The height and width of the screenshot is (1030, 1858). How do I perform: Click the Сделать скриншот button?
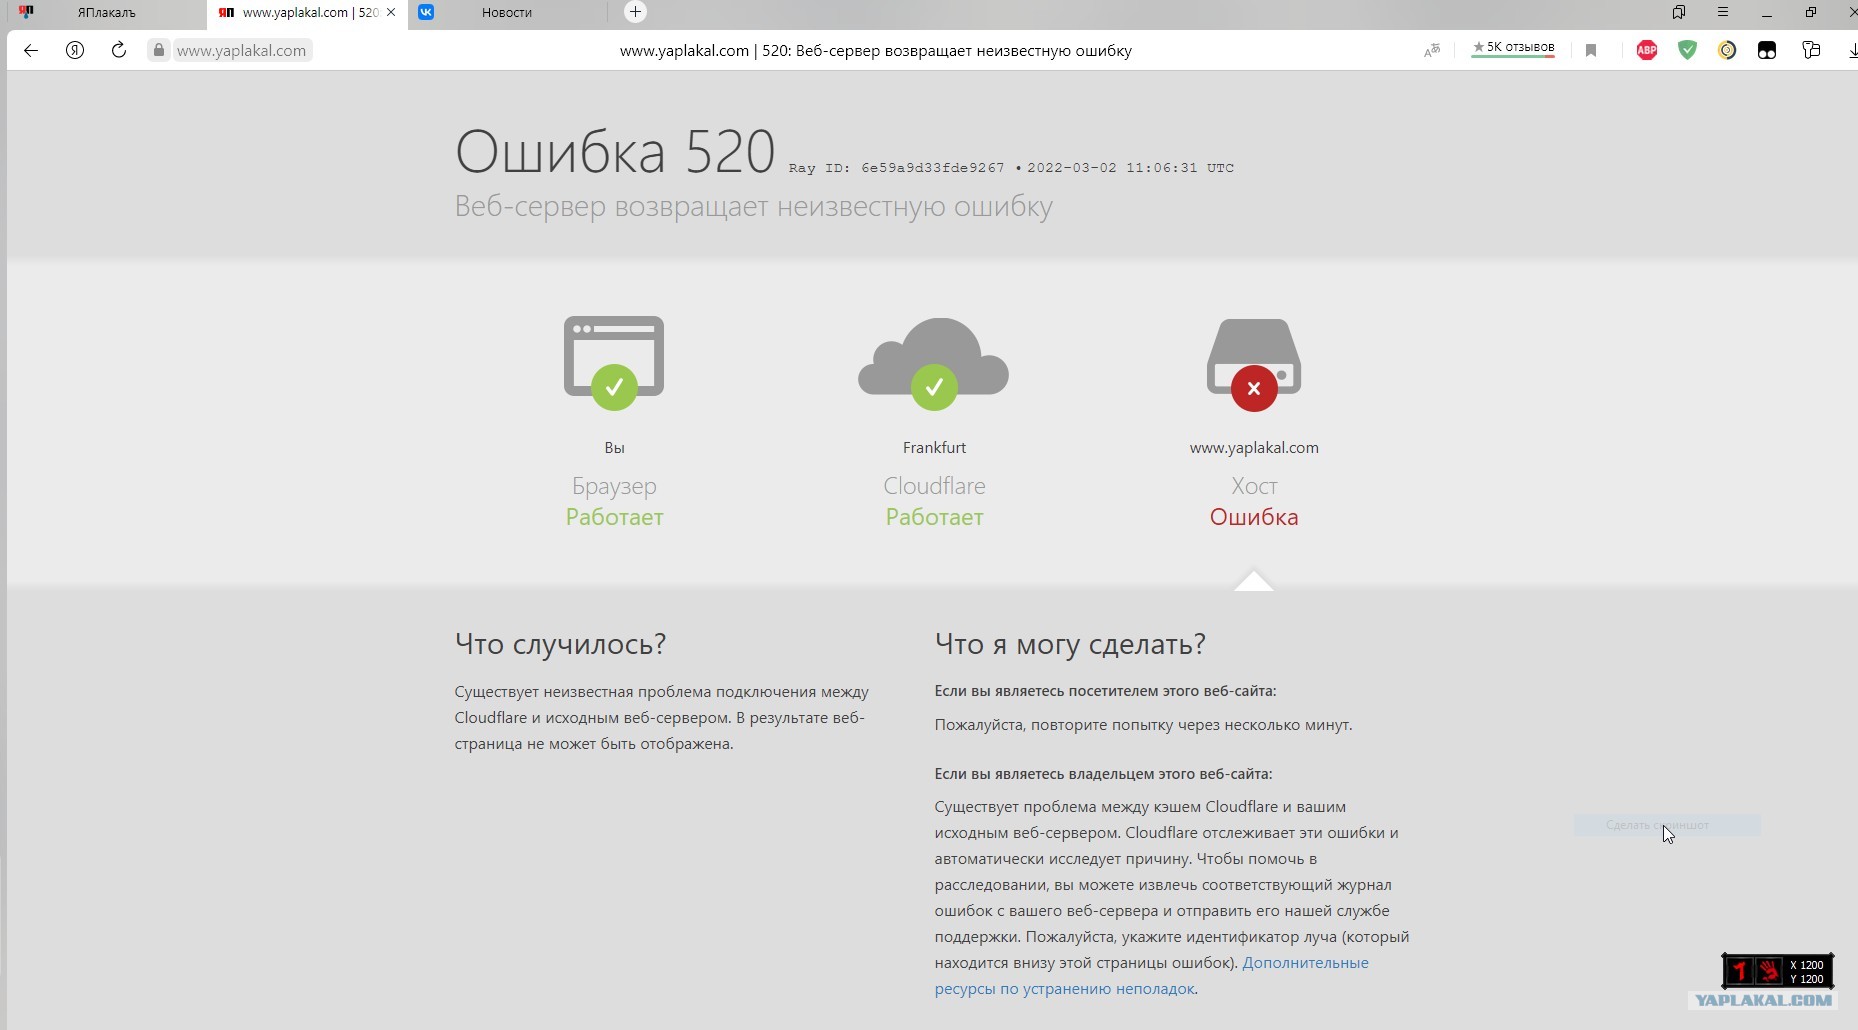click(1667, 825)
